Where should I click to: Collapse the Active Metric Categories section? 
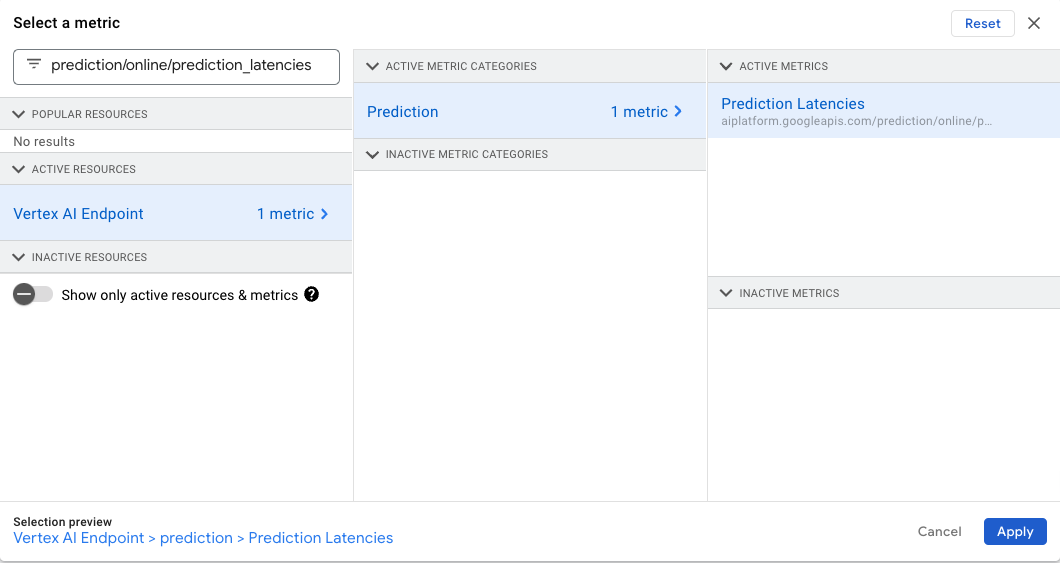(373, 66)
